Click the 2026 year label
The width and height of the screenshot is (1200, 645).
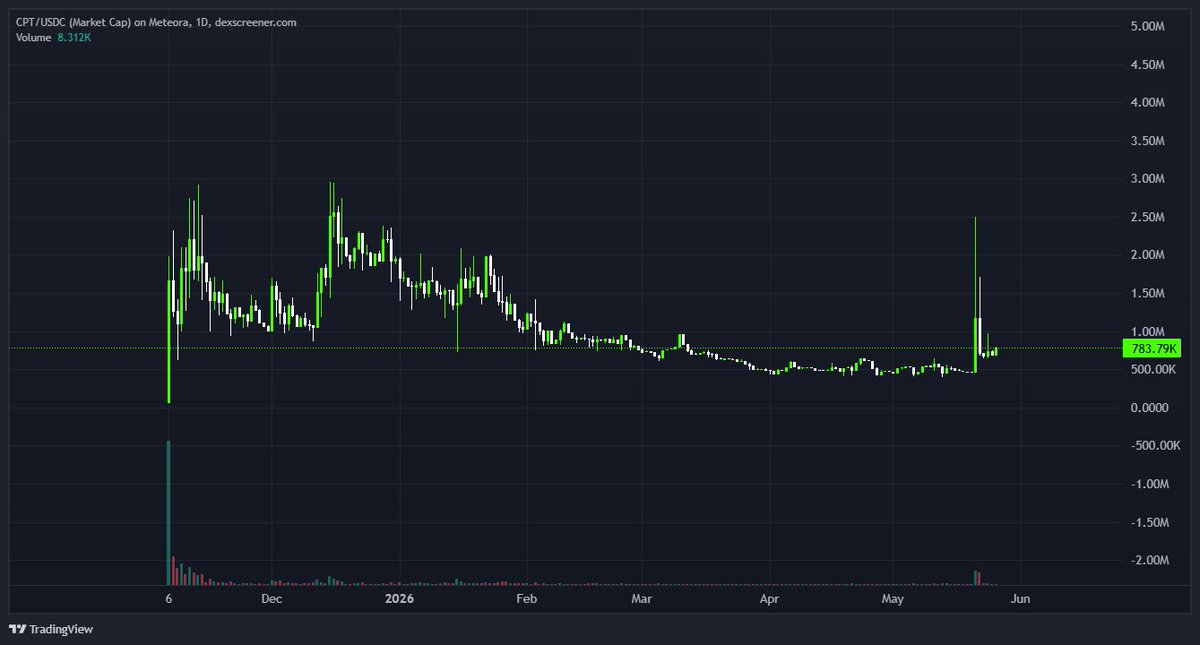coord(398,599)
